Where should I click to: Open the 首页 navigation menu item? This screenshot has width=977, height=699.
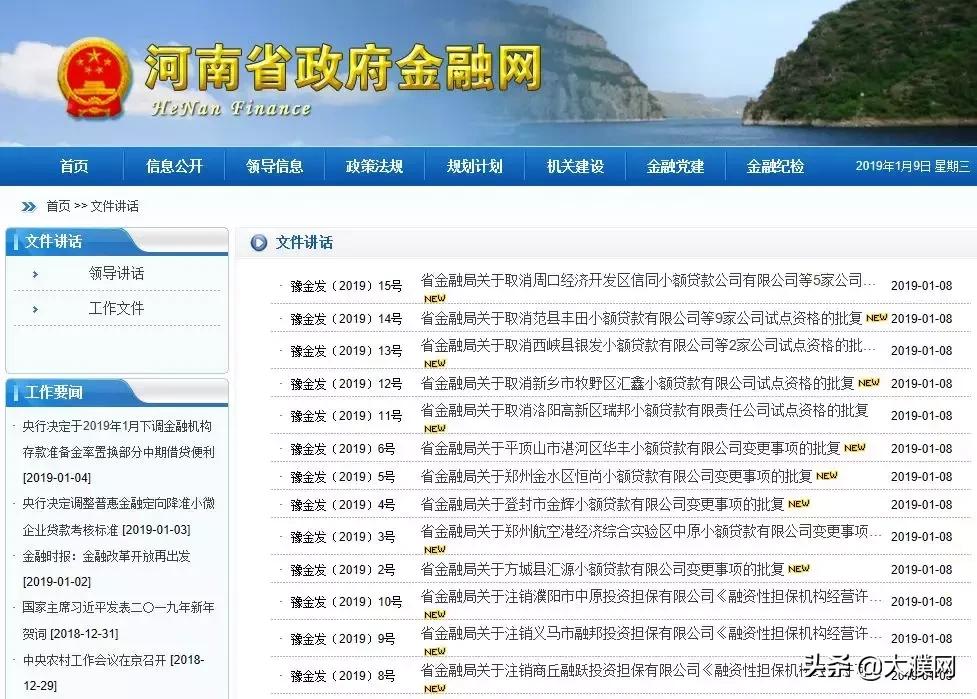pyautogui.click(x=73, y=166)
